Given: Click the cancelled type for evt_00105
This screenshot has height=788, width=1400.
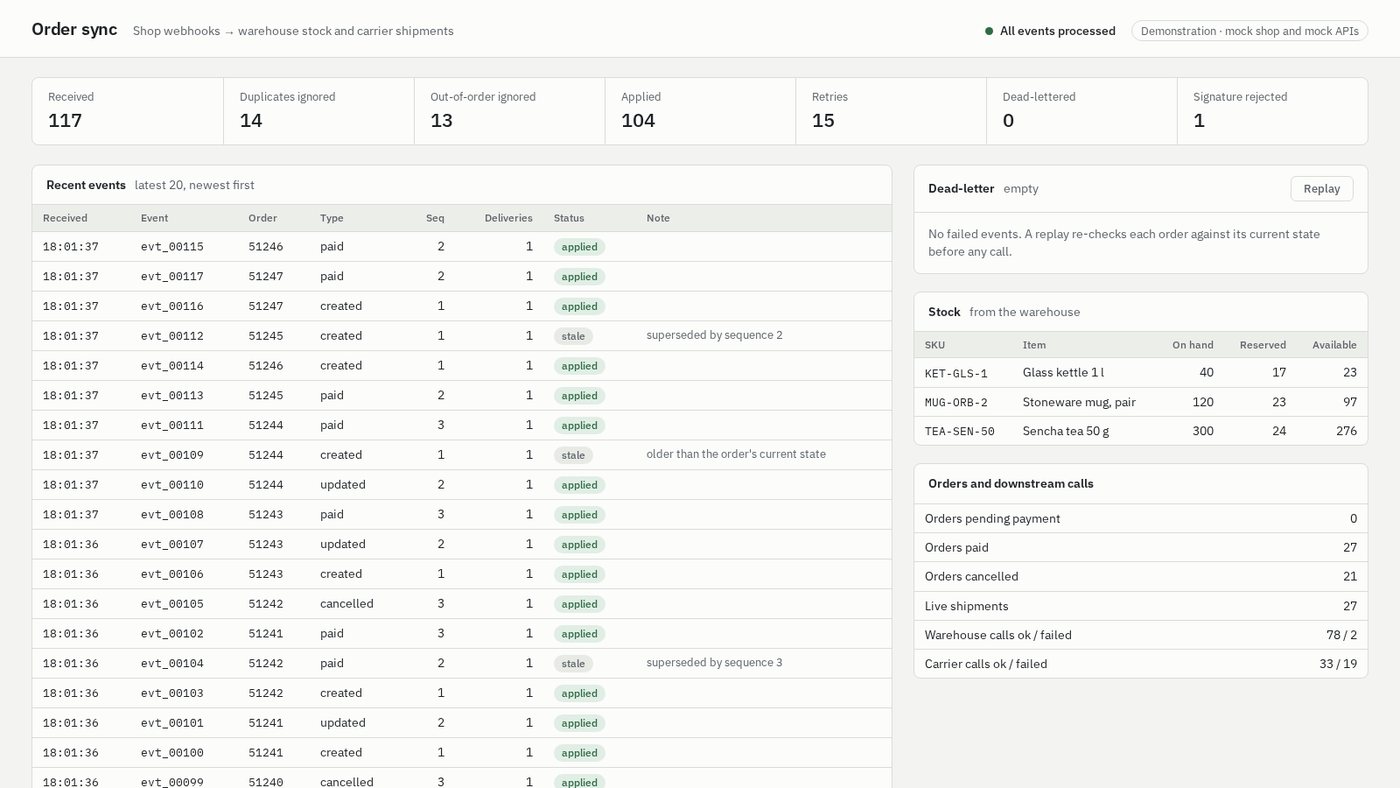Looking at the screenshot, I should 346,604.
